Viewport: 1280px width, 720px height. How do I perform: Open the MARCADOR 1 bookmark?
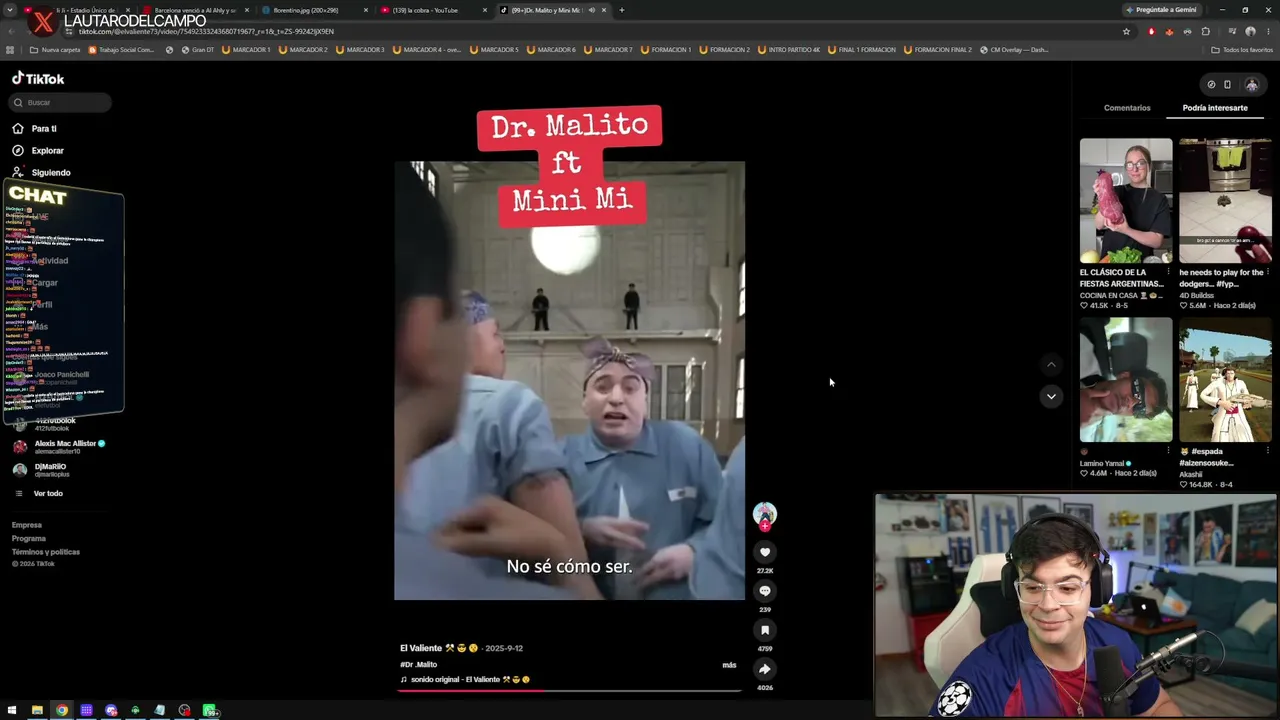(246, 50)
